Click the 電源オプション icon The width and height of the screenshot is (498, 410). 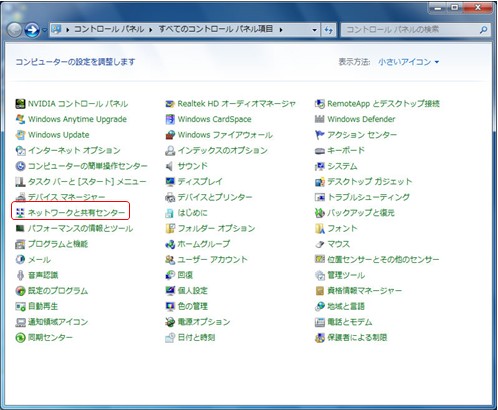click(x=170, y=322)
